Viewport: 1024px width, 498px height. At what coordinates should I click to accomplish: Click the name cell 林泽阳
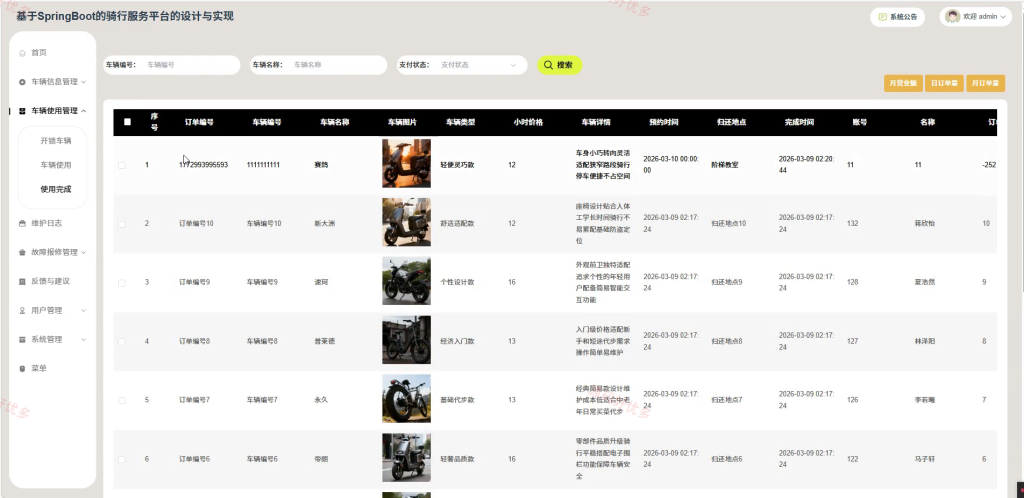[925, 341]
